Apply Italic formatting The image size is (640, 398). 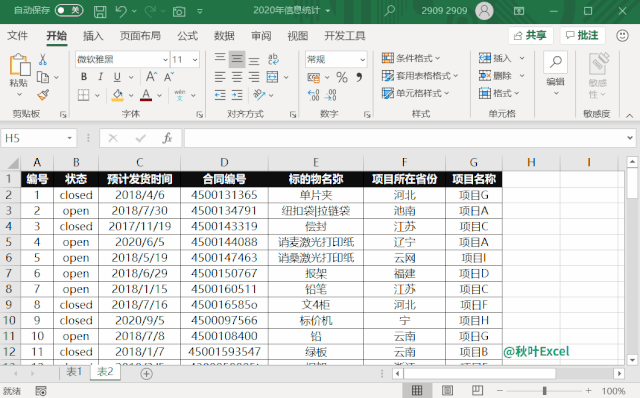pos(100,77)
